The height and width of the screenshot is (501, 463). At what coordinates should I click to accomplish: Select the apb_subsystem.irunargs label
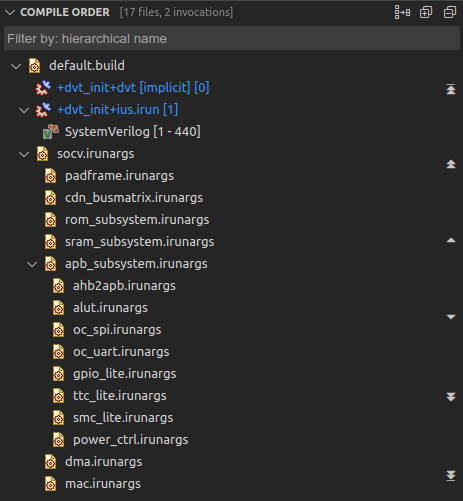[x=136, y=264]
